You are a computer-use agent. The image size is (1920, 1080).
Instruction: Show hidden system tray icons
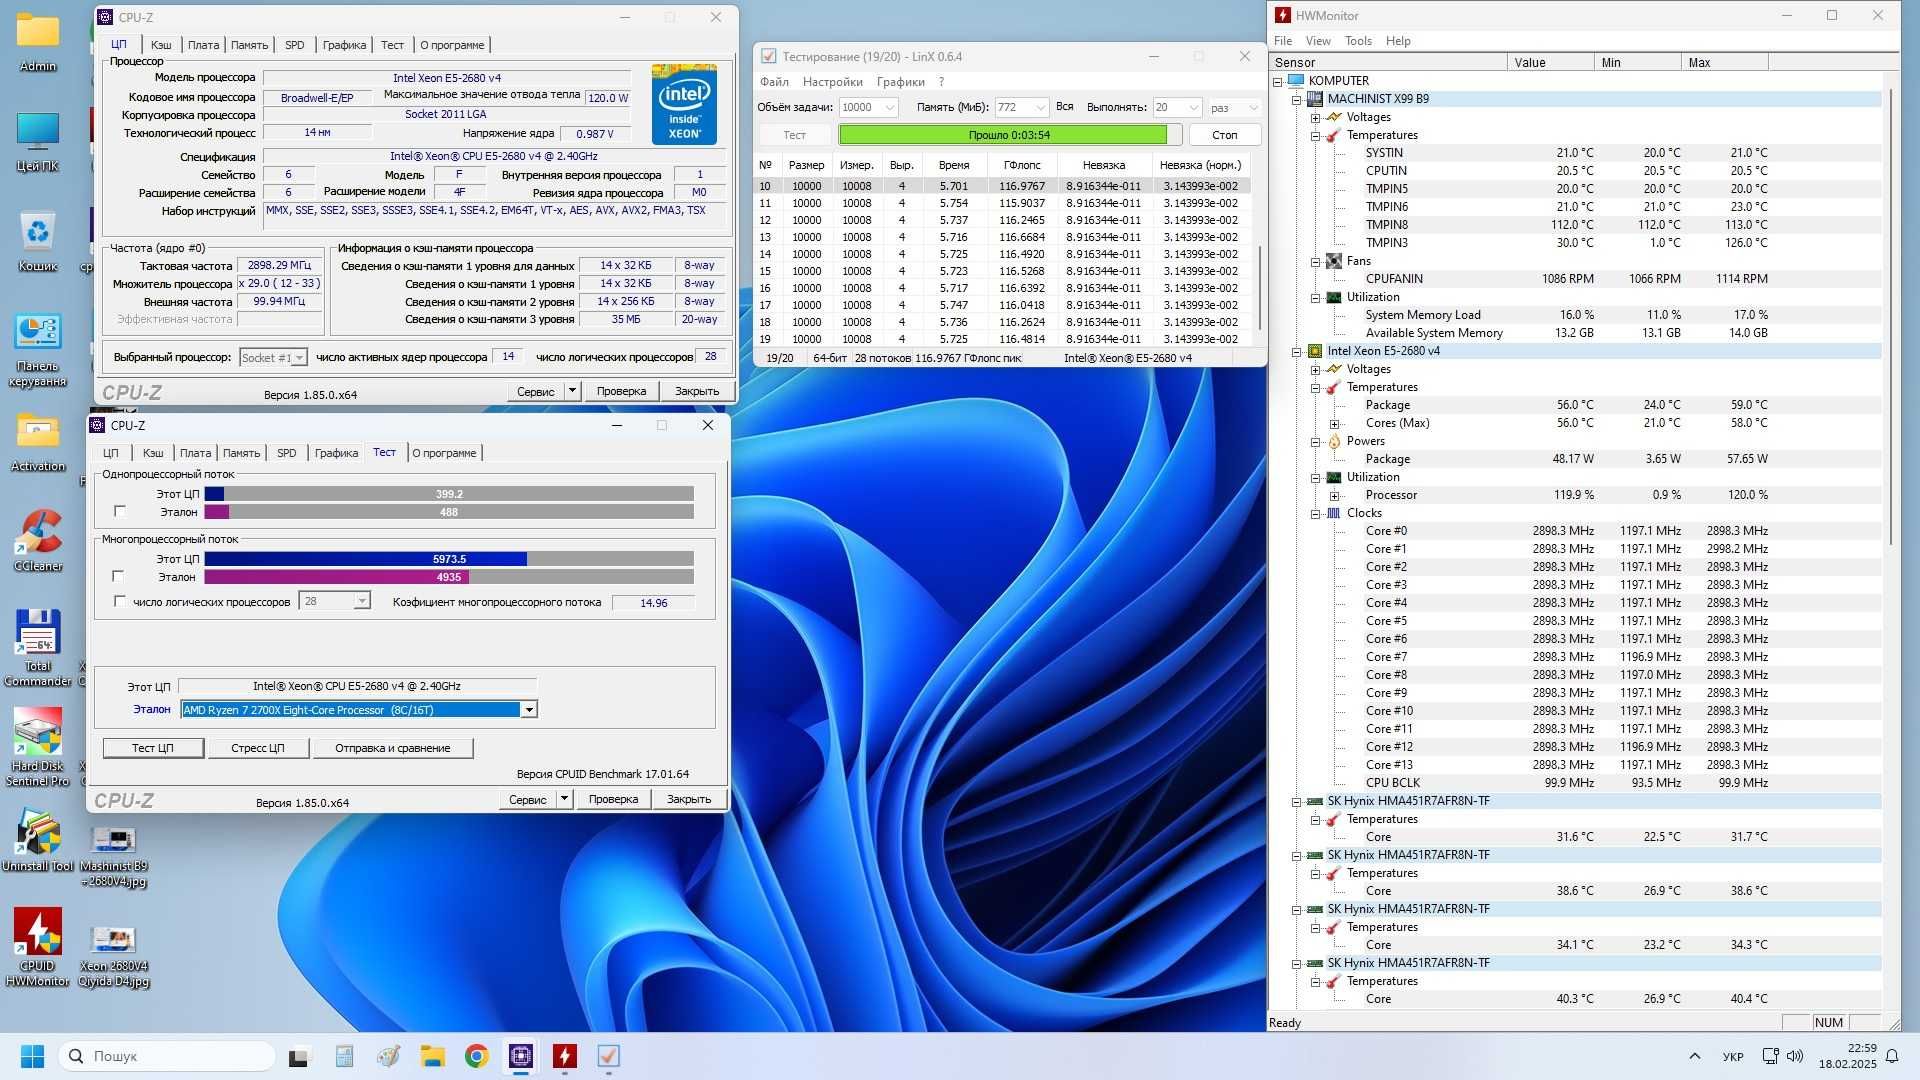(x=1694, y=1056)
